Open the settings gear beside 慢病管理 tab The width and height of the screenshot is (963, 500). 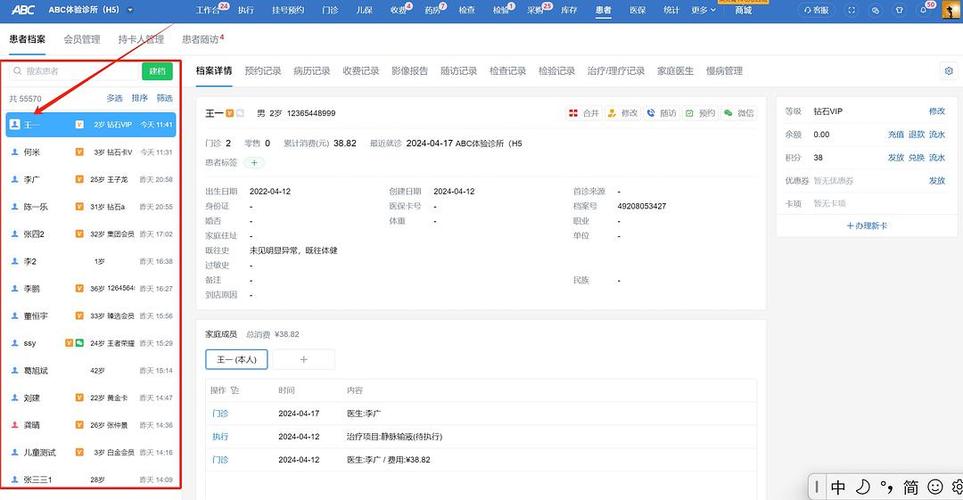pyautogui.click(x=949, y=71)
